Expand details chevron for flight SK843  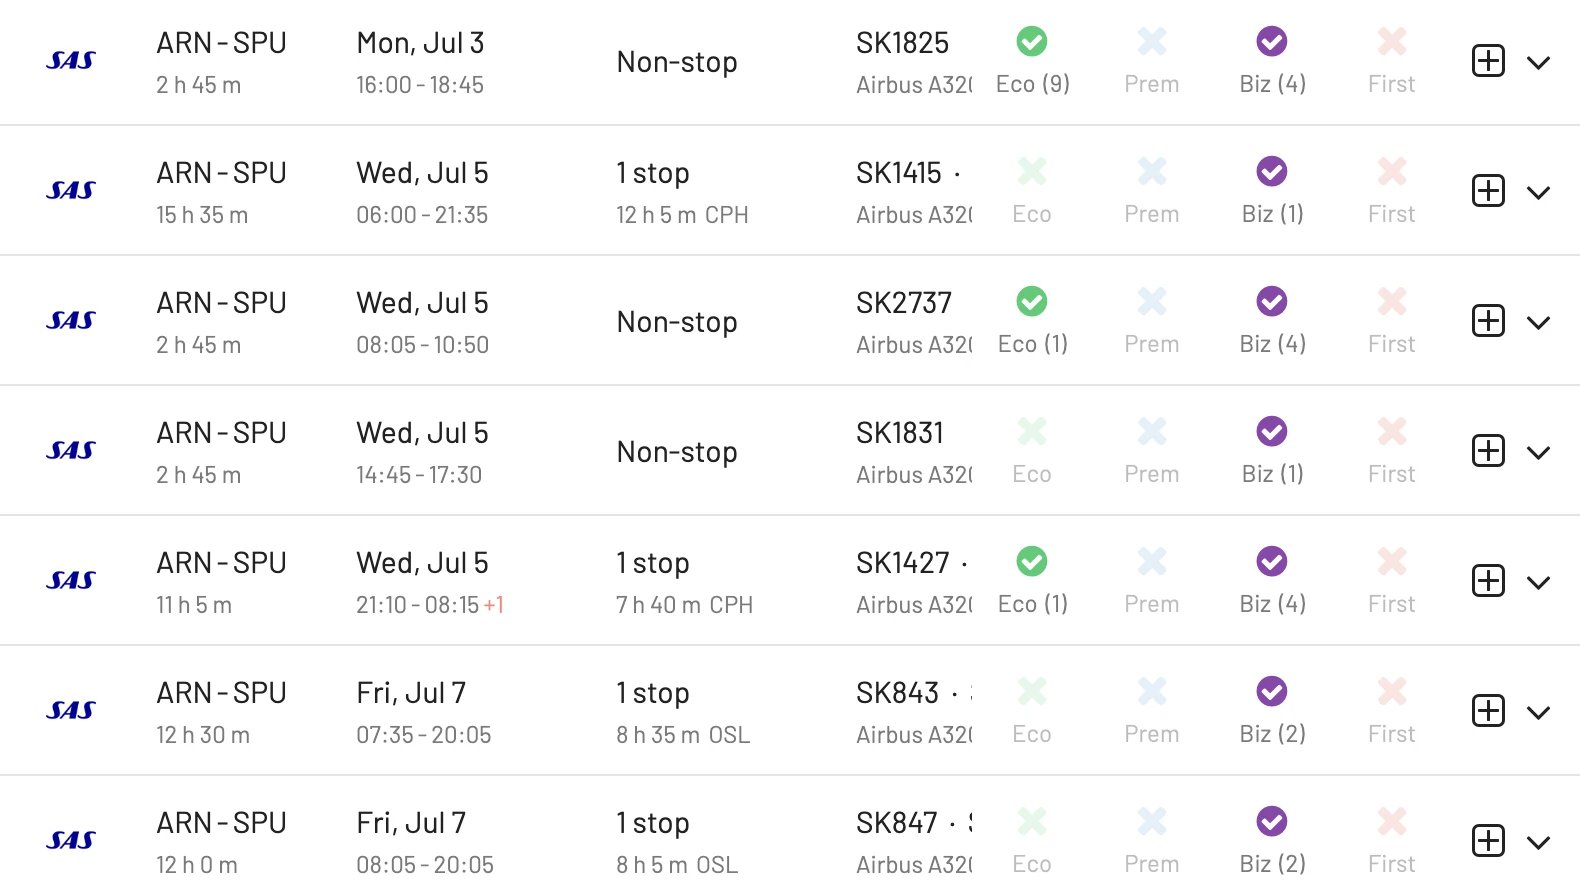(1538, 712)
